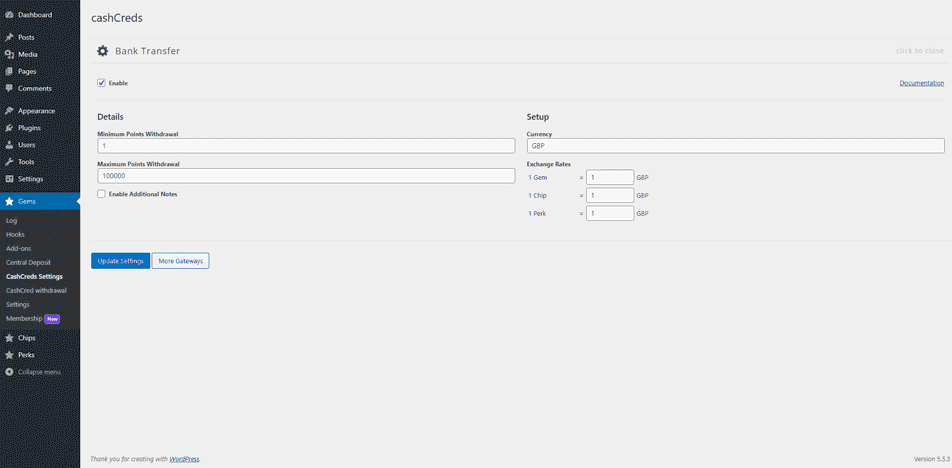Click the Pages menu label
This screenshot has width=952, height=468.
(27, 71)
